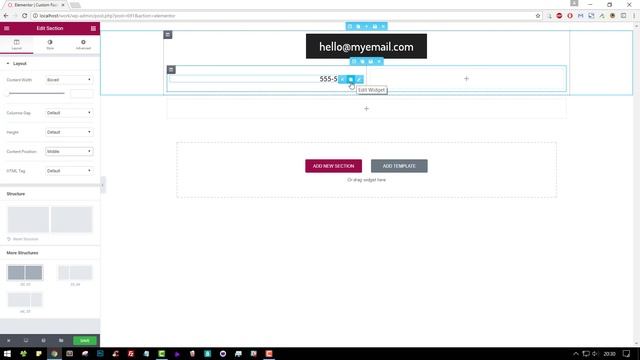Click the middle icon in the 555 widget toolbar
Screen dimensions: 640x360
(351, 79)
